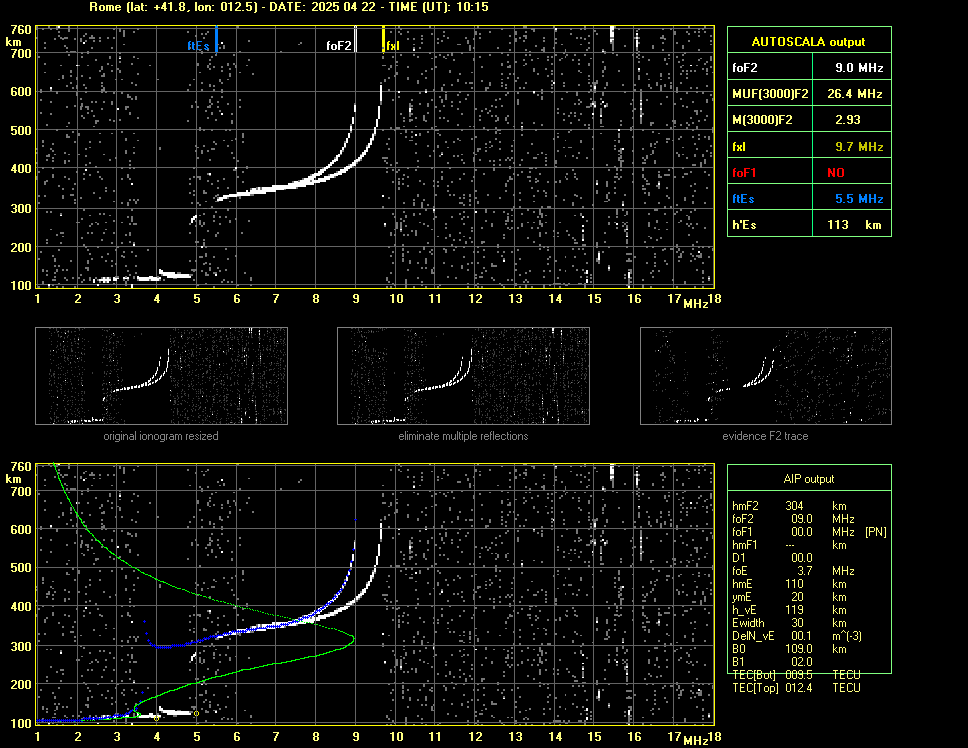Click the h'Es value 113 km
The image size is (968, 748).
(854, 225)
